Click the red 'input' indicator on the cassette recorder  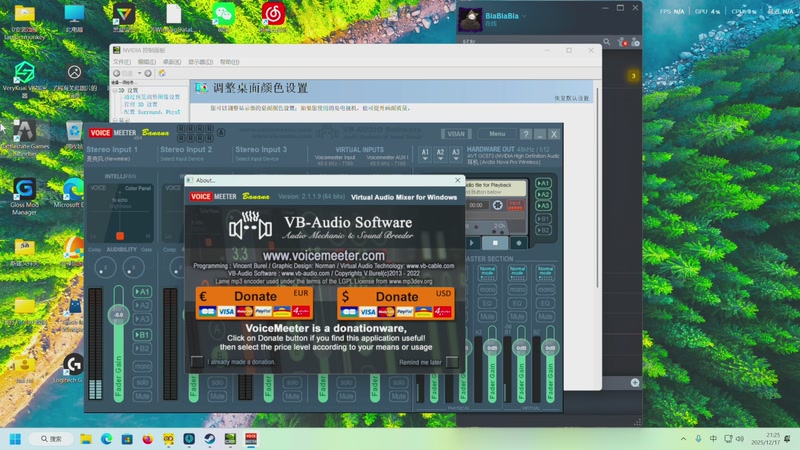pos(515,205)
